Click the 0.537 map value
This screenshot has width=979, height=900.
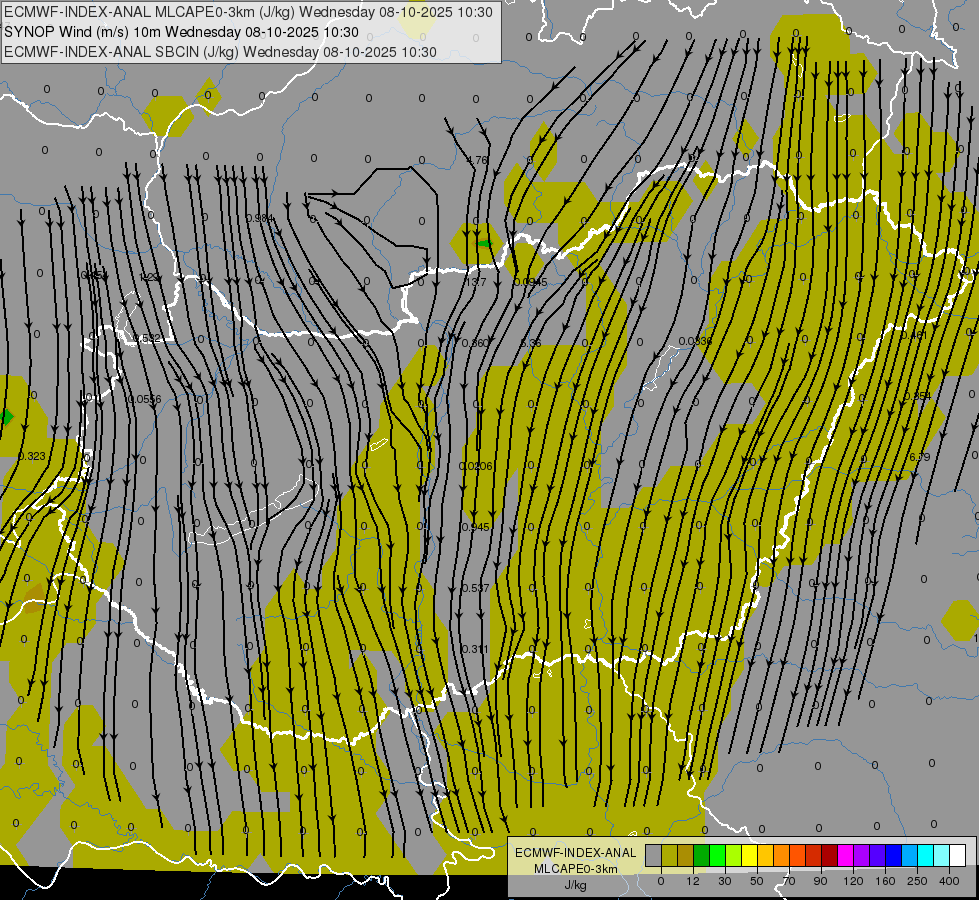475,588
